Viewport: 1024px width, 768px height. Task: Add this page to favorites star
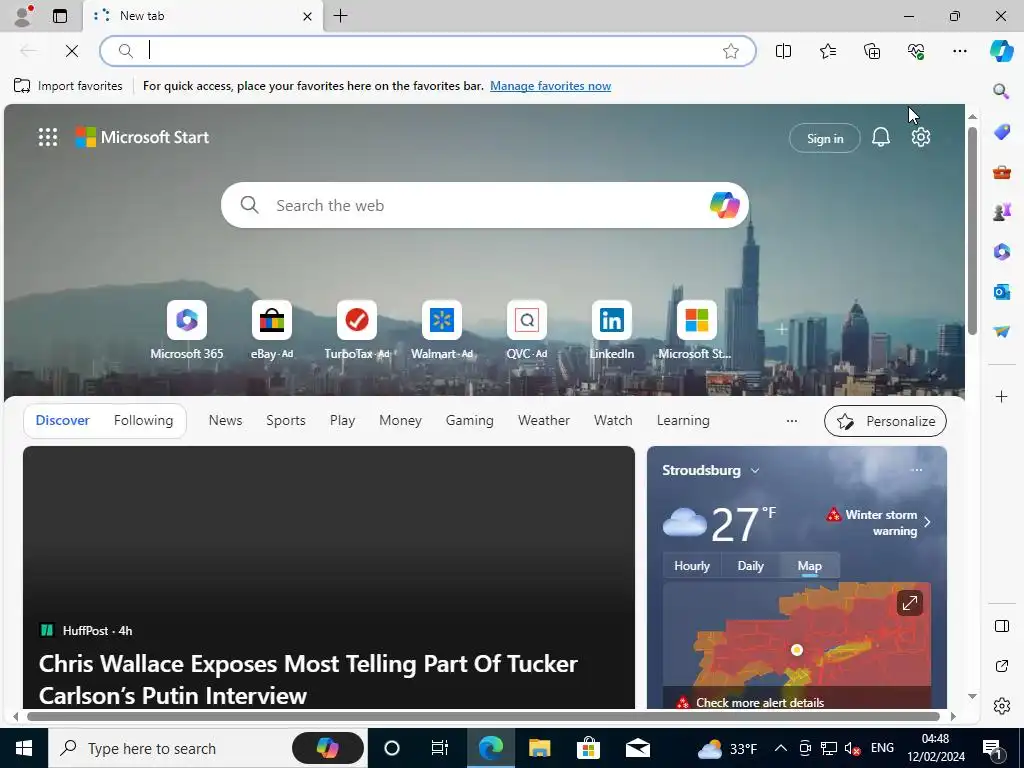(x=731, y=51)
